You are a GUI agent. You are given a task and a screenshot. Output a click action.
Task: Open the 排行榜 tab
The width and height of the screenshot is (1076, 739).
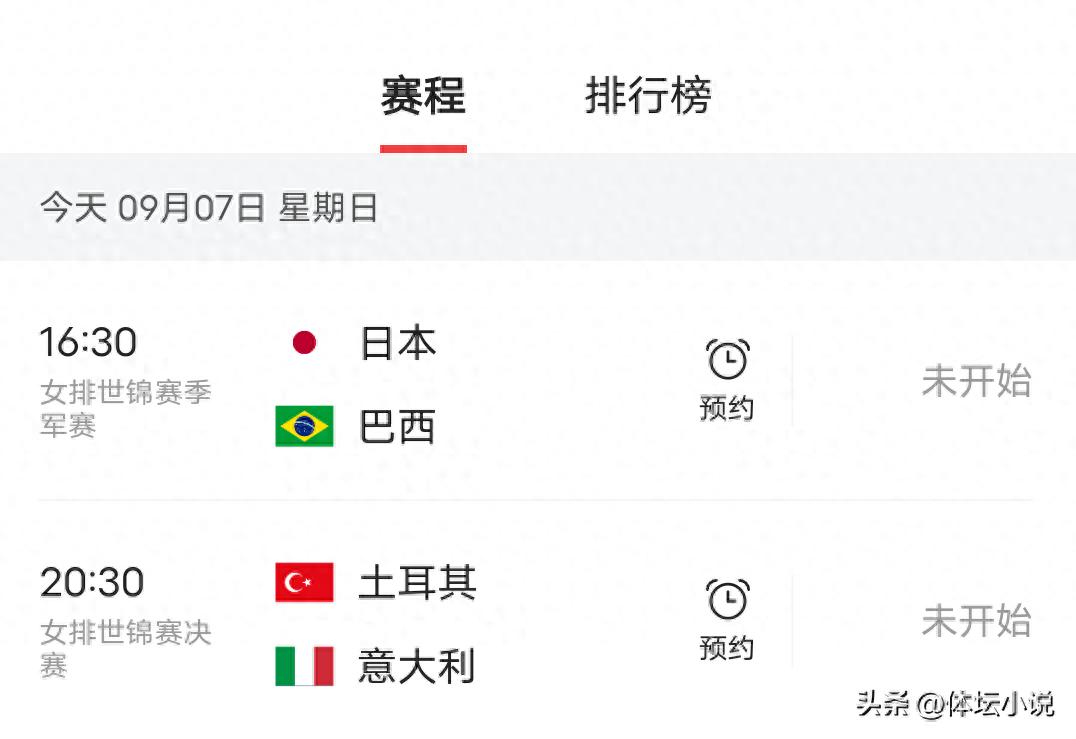(648, 95)
